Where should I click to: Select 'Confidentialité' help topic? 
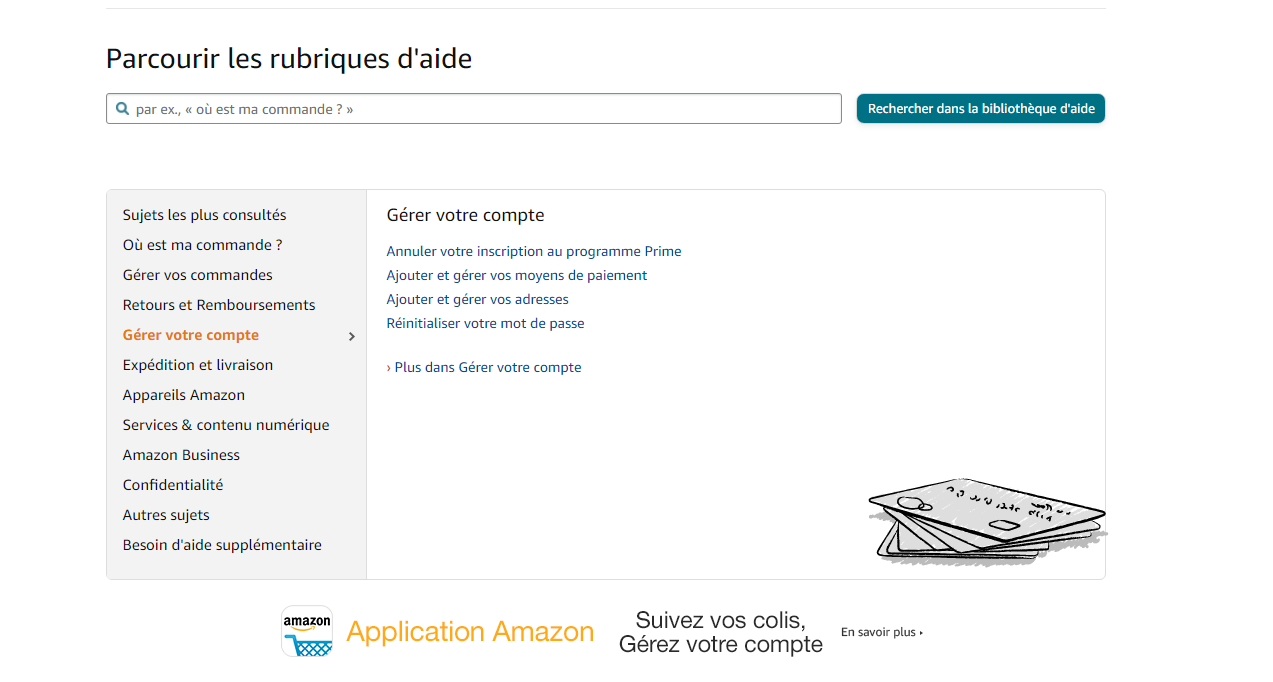tap(173, 485)
